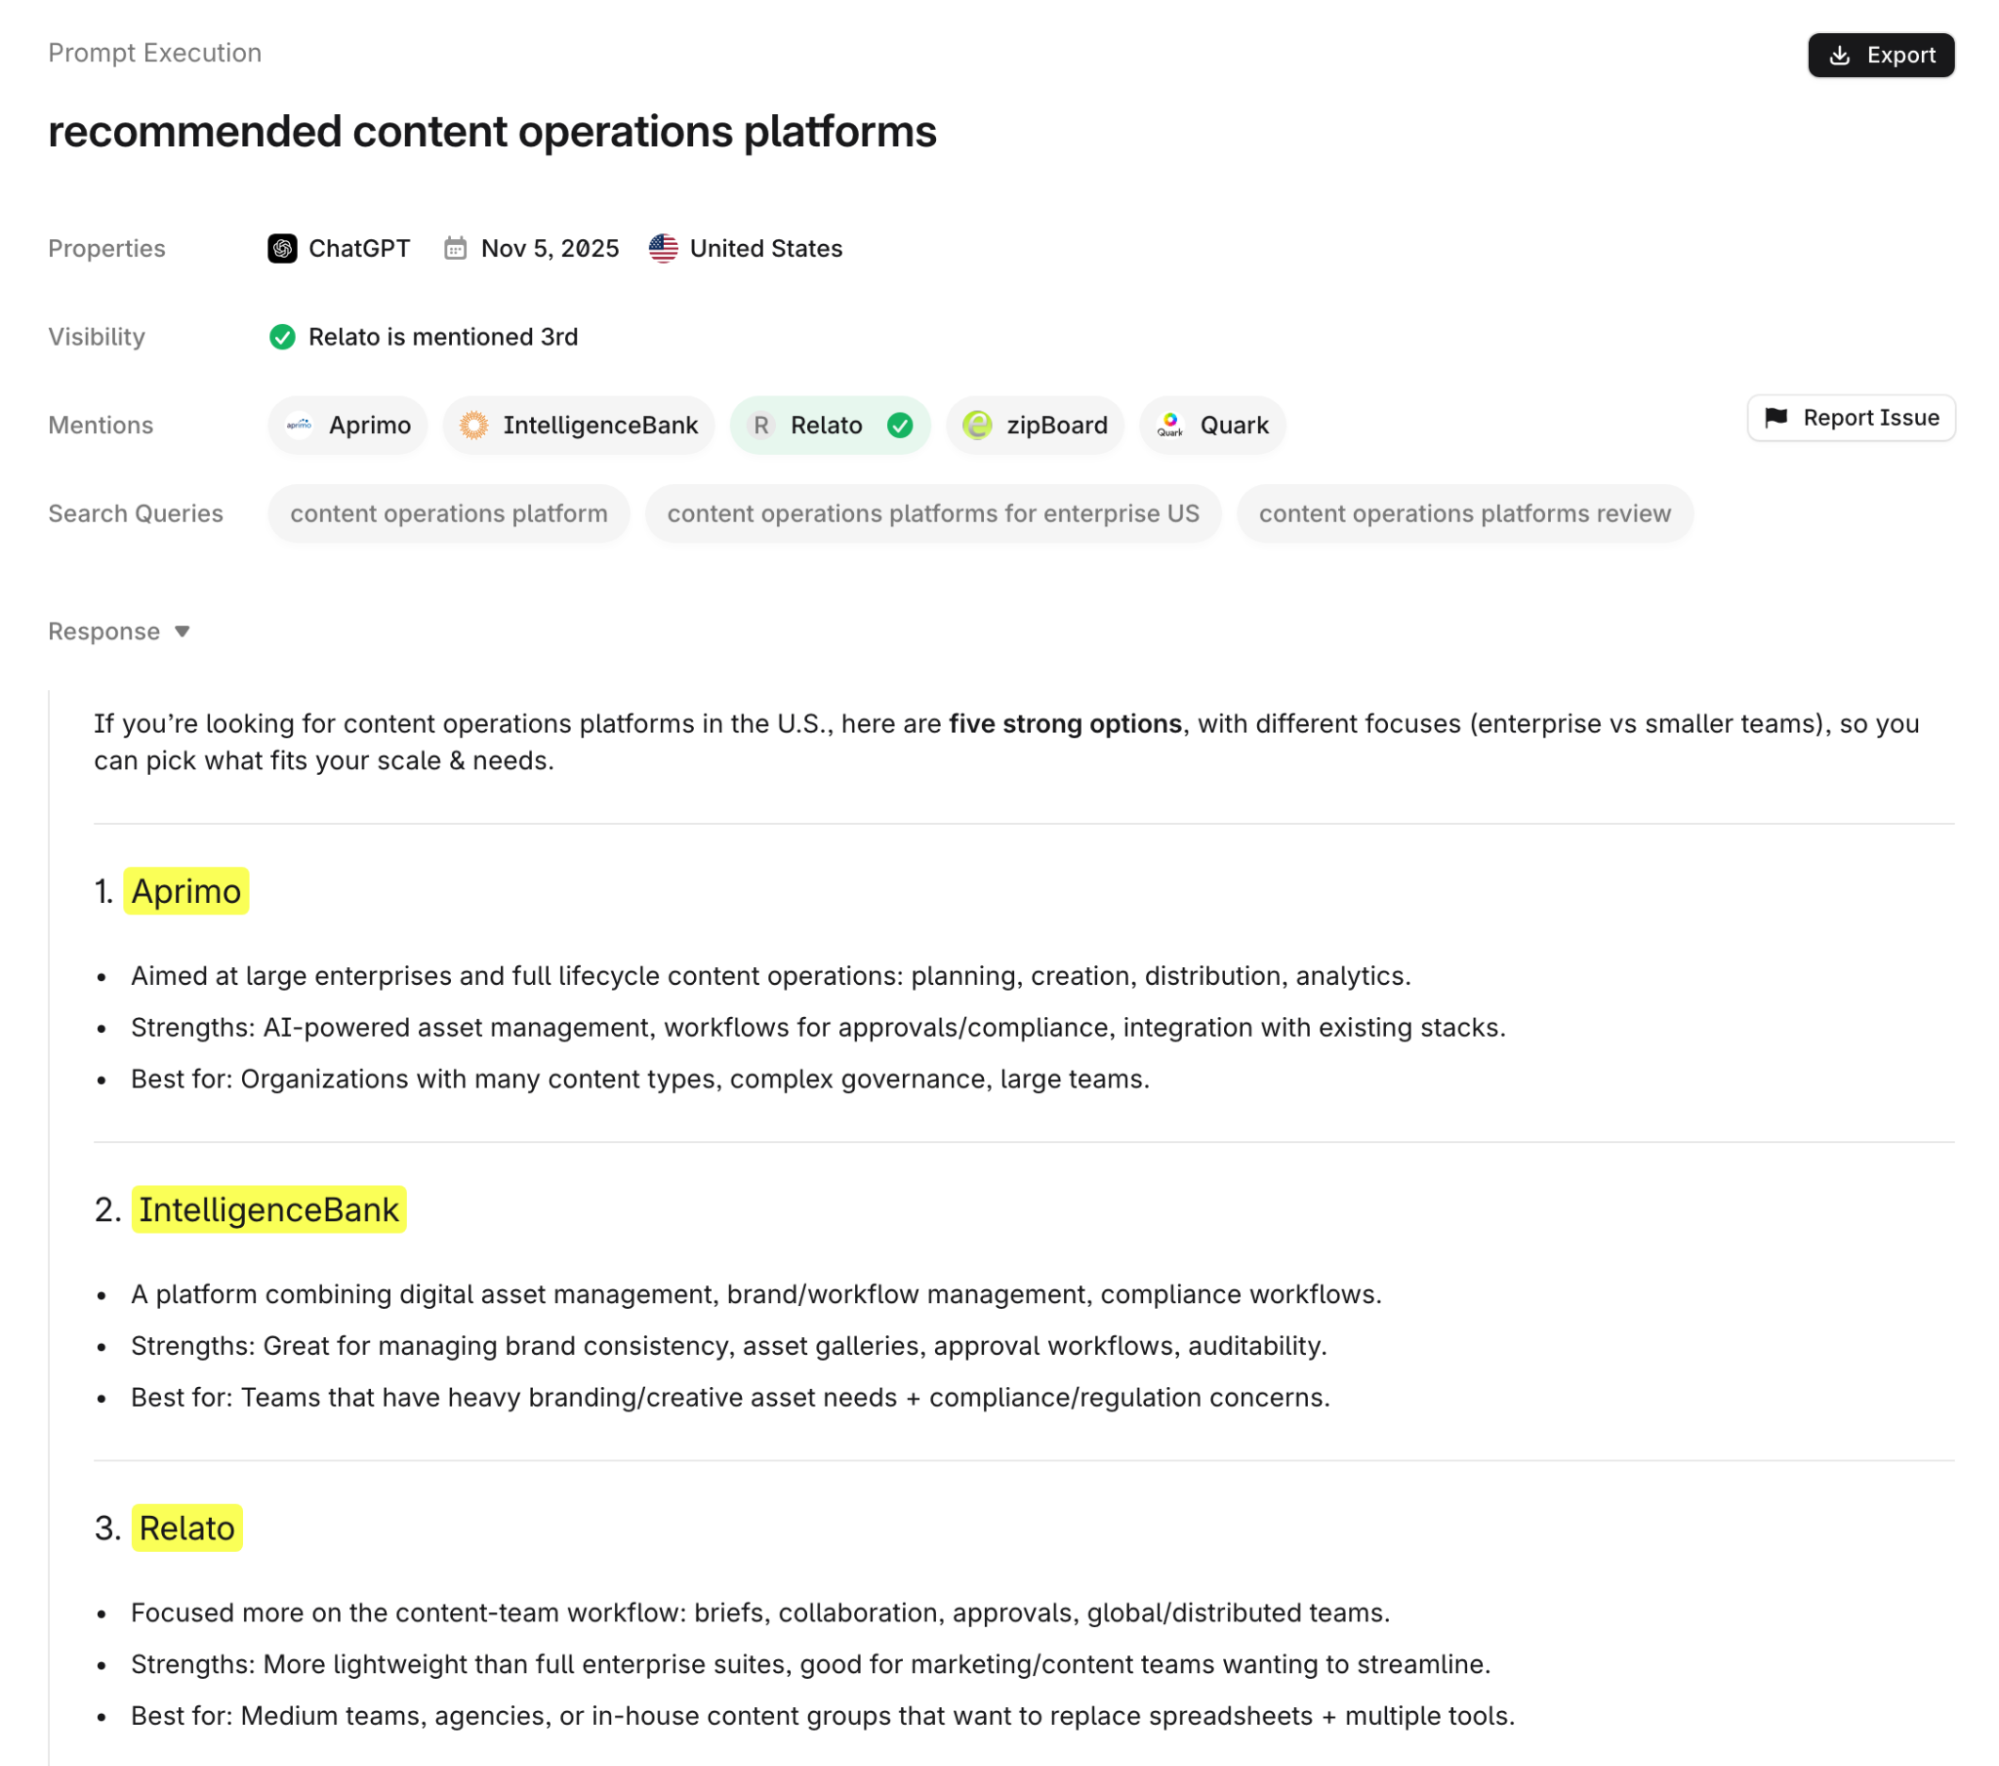
Task: Click the green check beside Relato is mentioned 3rd
Action: (x=283, y=337)
